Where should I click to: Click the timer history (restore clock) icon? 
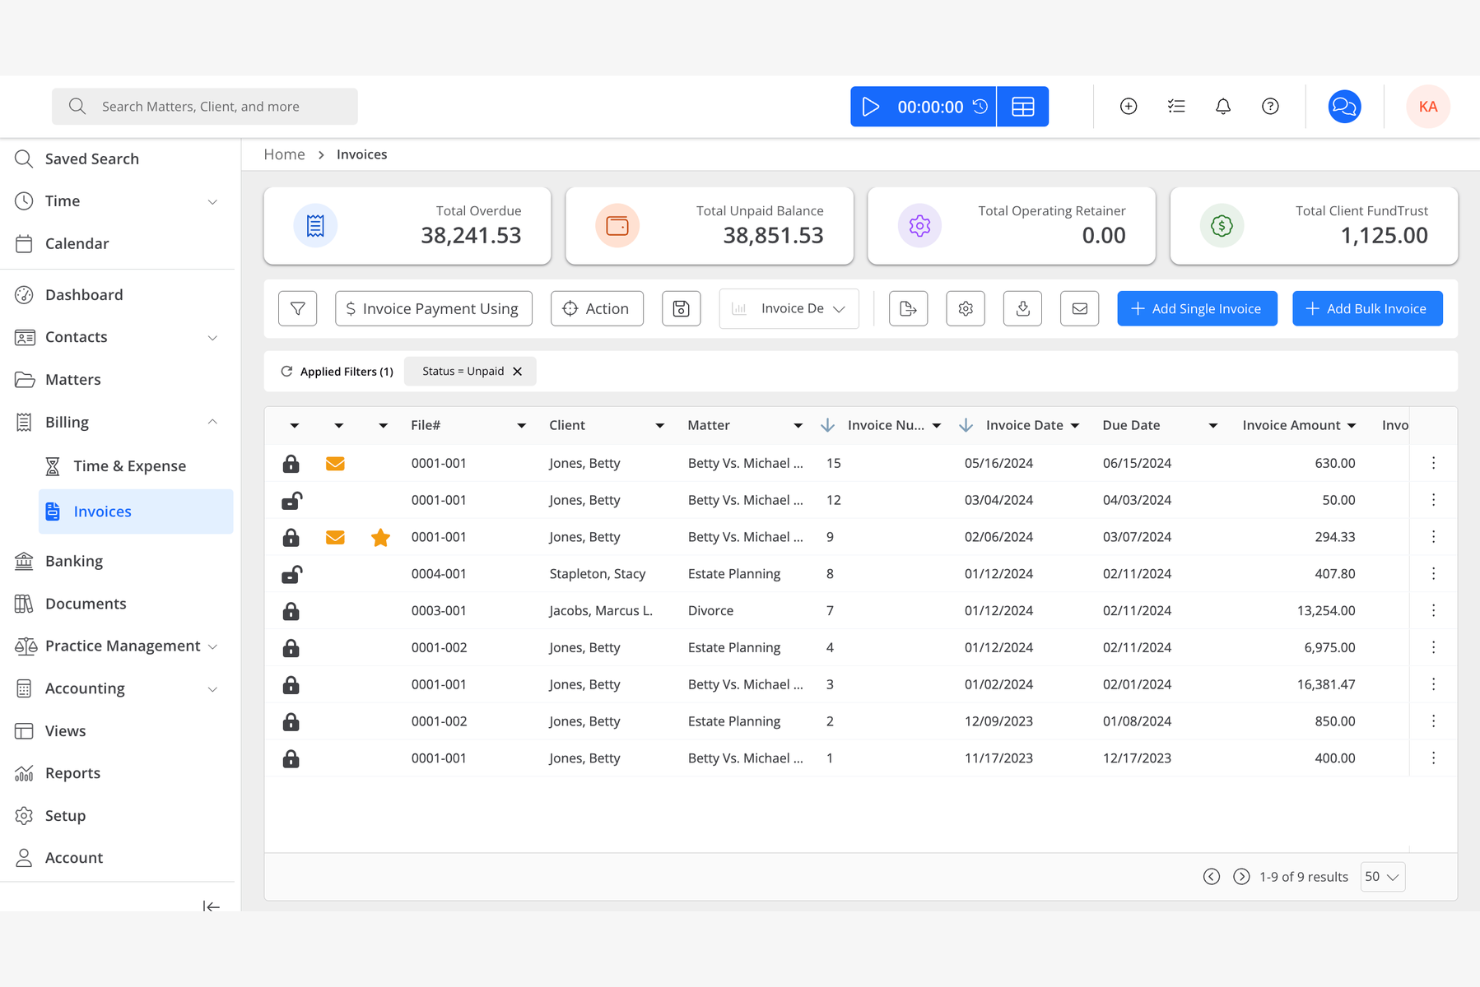[979, 106]
